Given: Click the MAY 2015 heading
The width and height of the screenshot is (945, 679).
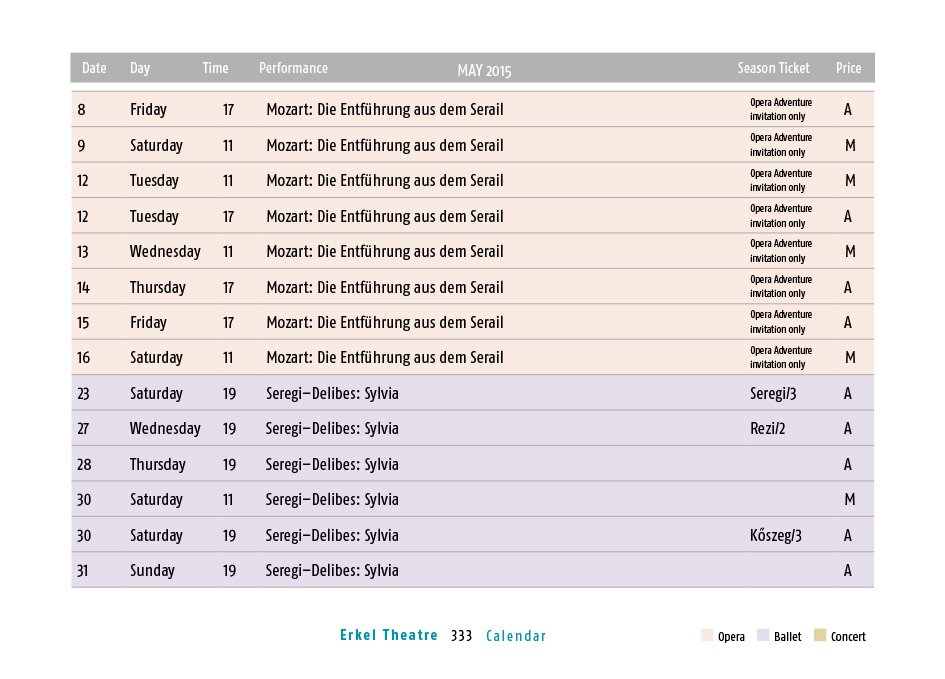Looking at the screenshot, I should pos(484,70).
